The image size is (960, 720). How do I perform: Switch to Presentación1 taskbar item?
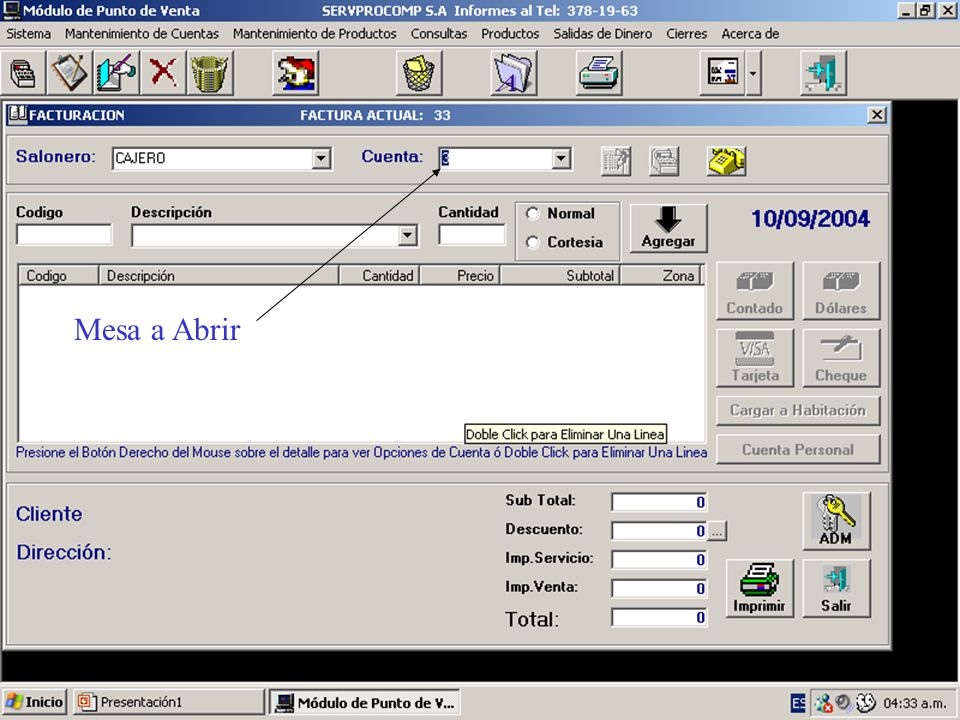(168, 702)
